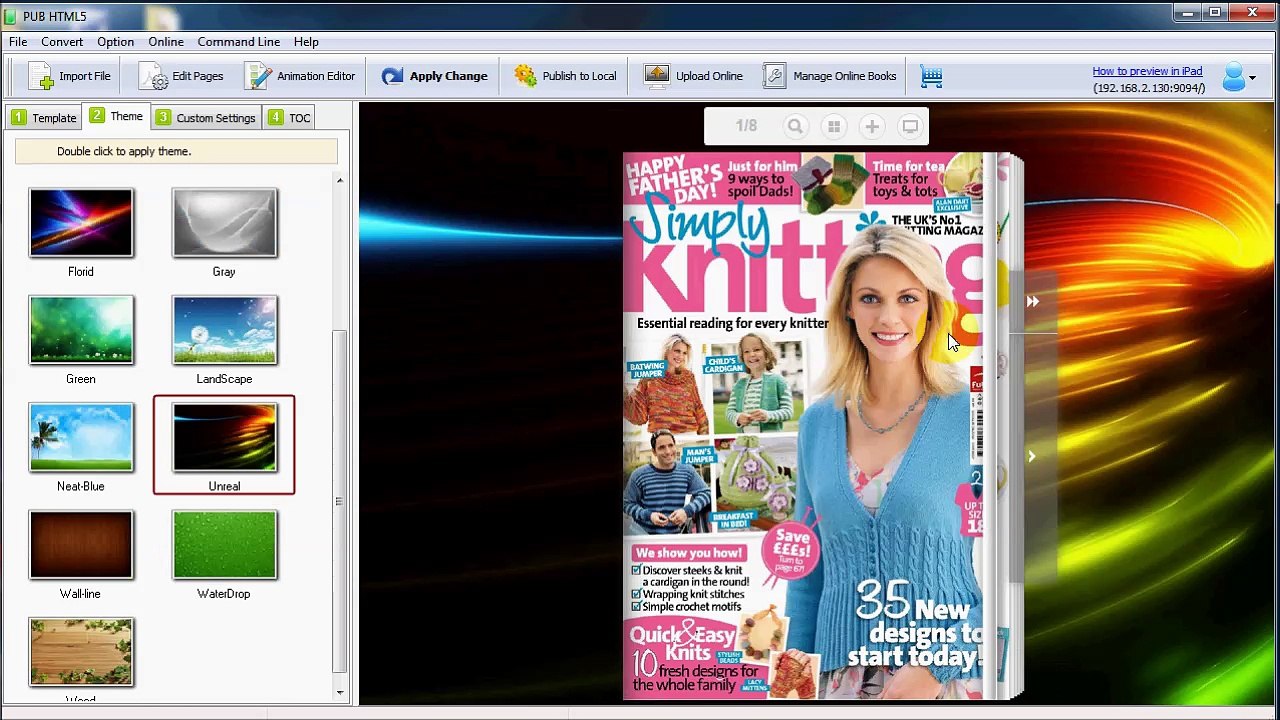The height and width of the screenshot is (720, 1280).
Task: Click the theme list scrollbar thumb
Action: [x=340, y=500]
